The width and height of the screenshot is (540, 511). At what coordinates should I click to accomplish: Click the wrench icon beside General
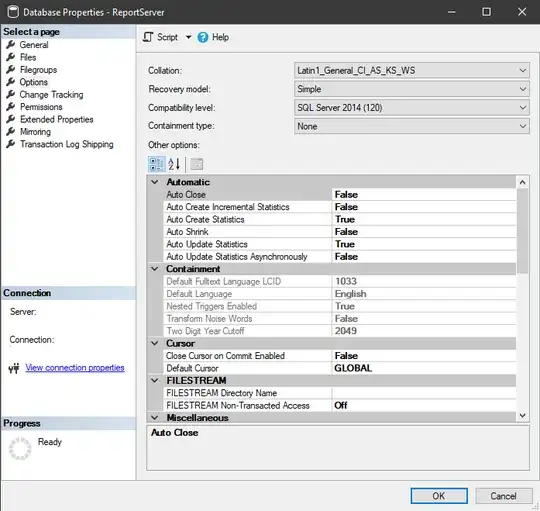pos(11,44)
